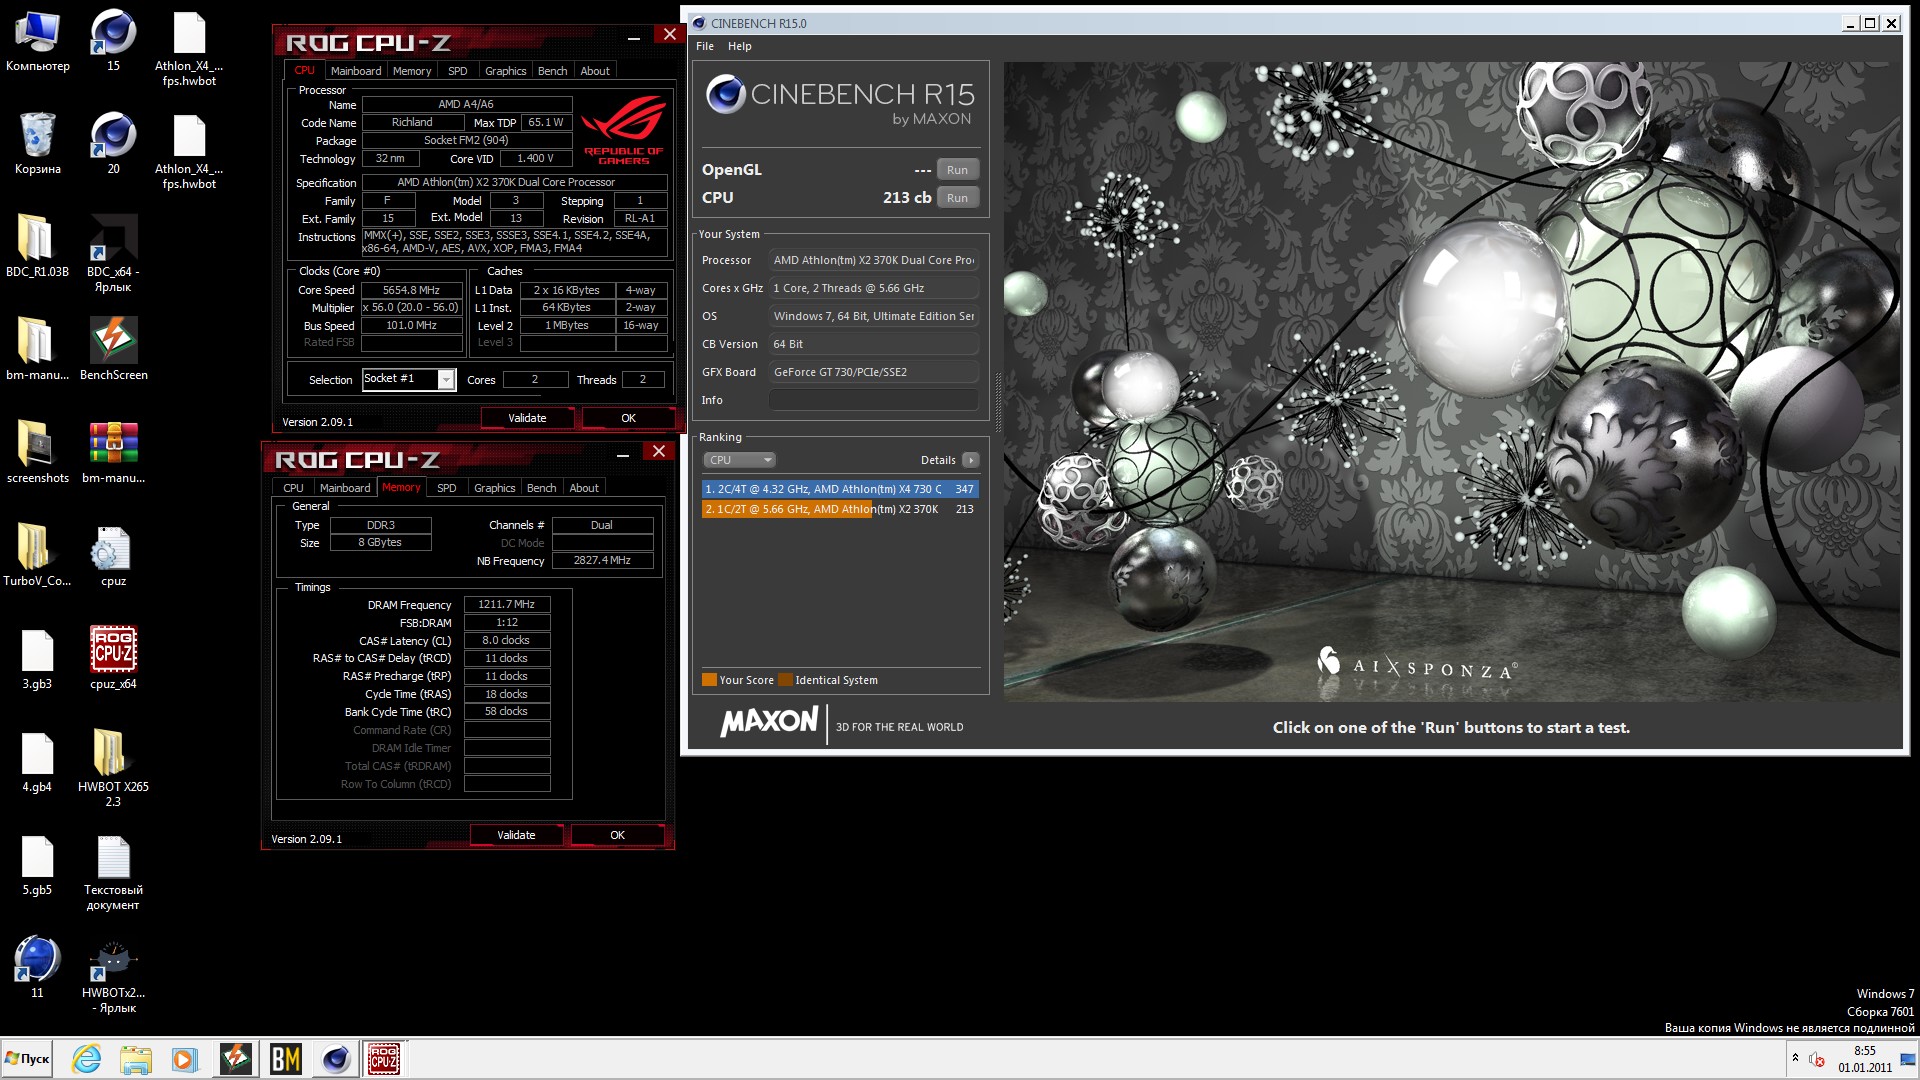The height and width of the screenshot is (1080, 1920).
Task: Click the empty Info field in Cinebench
Action: 873,400
